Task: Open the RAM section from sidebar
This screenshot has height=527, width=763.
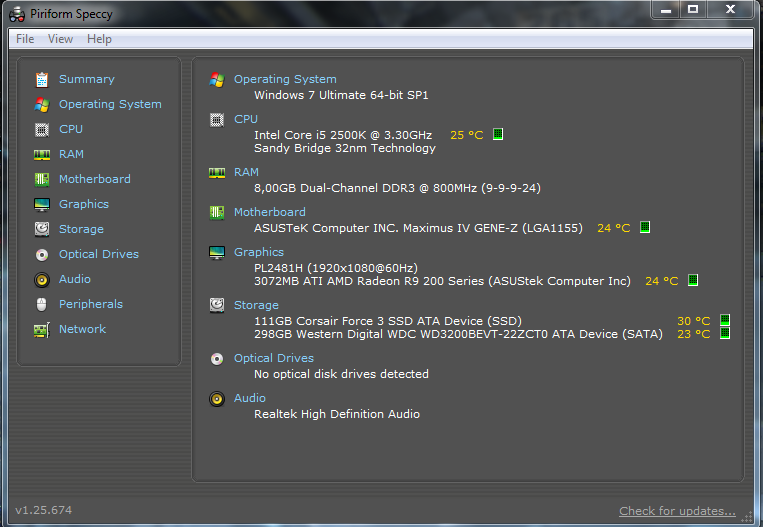Action: coord(72,154)
